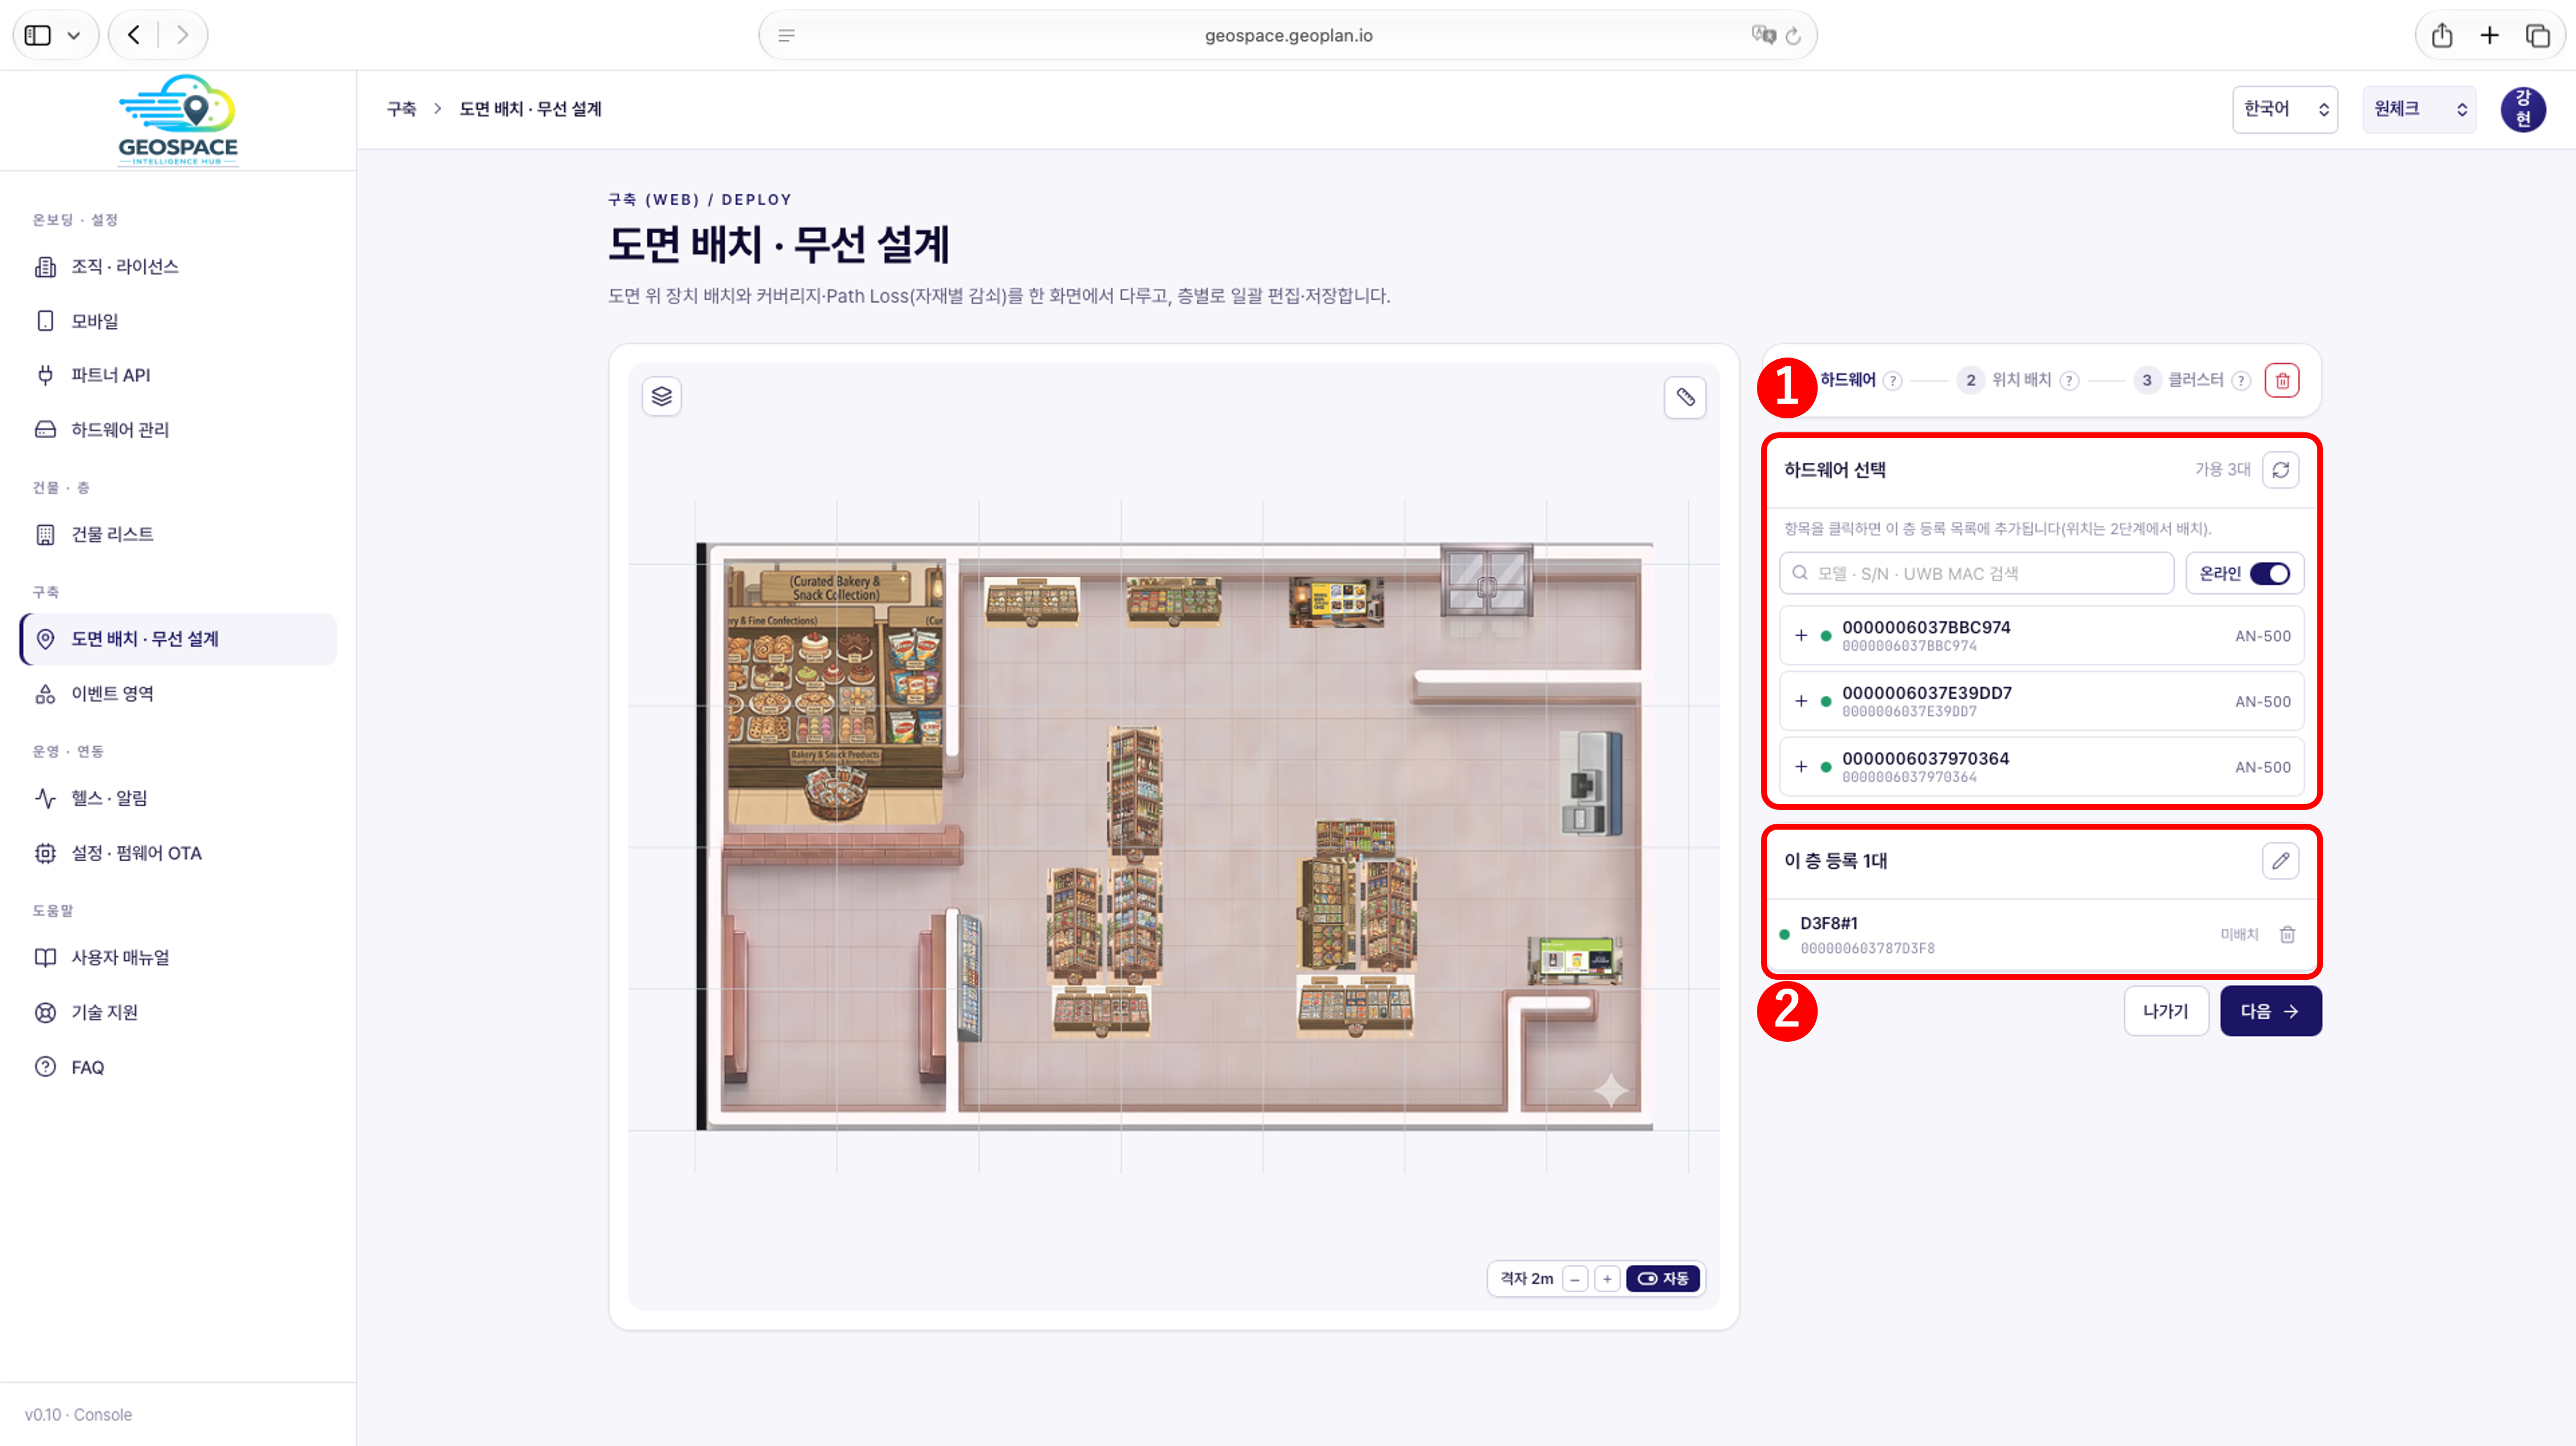The height and width of the screenshot is (1446, 2576).
Task: Select the 하드웨어 step tab
Action: pyautogui.click(x=1847, y=380)
